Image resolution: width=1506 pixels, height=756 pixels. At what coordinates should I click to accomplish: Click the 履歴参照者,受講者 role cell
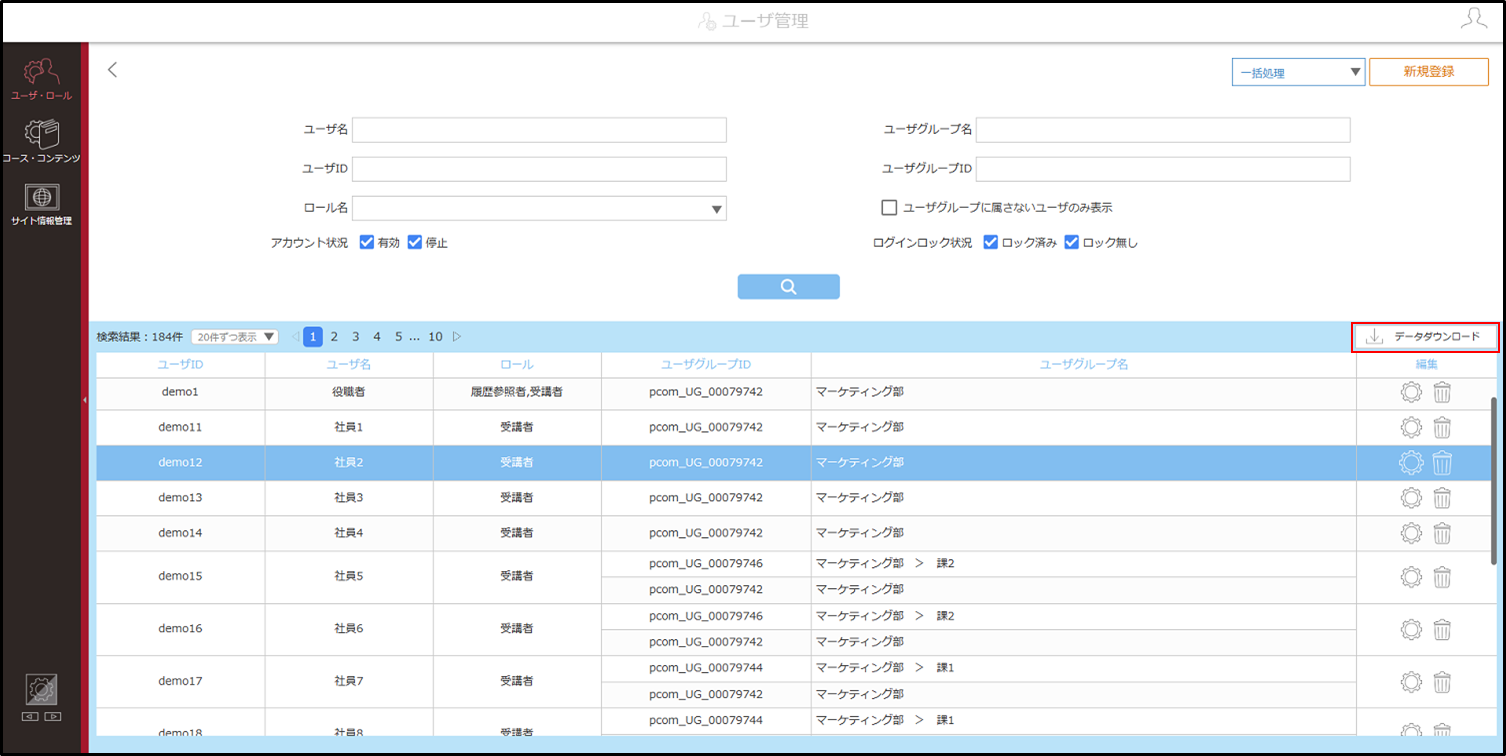click(517, 392)
